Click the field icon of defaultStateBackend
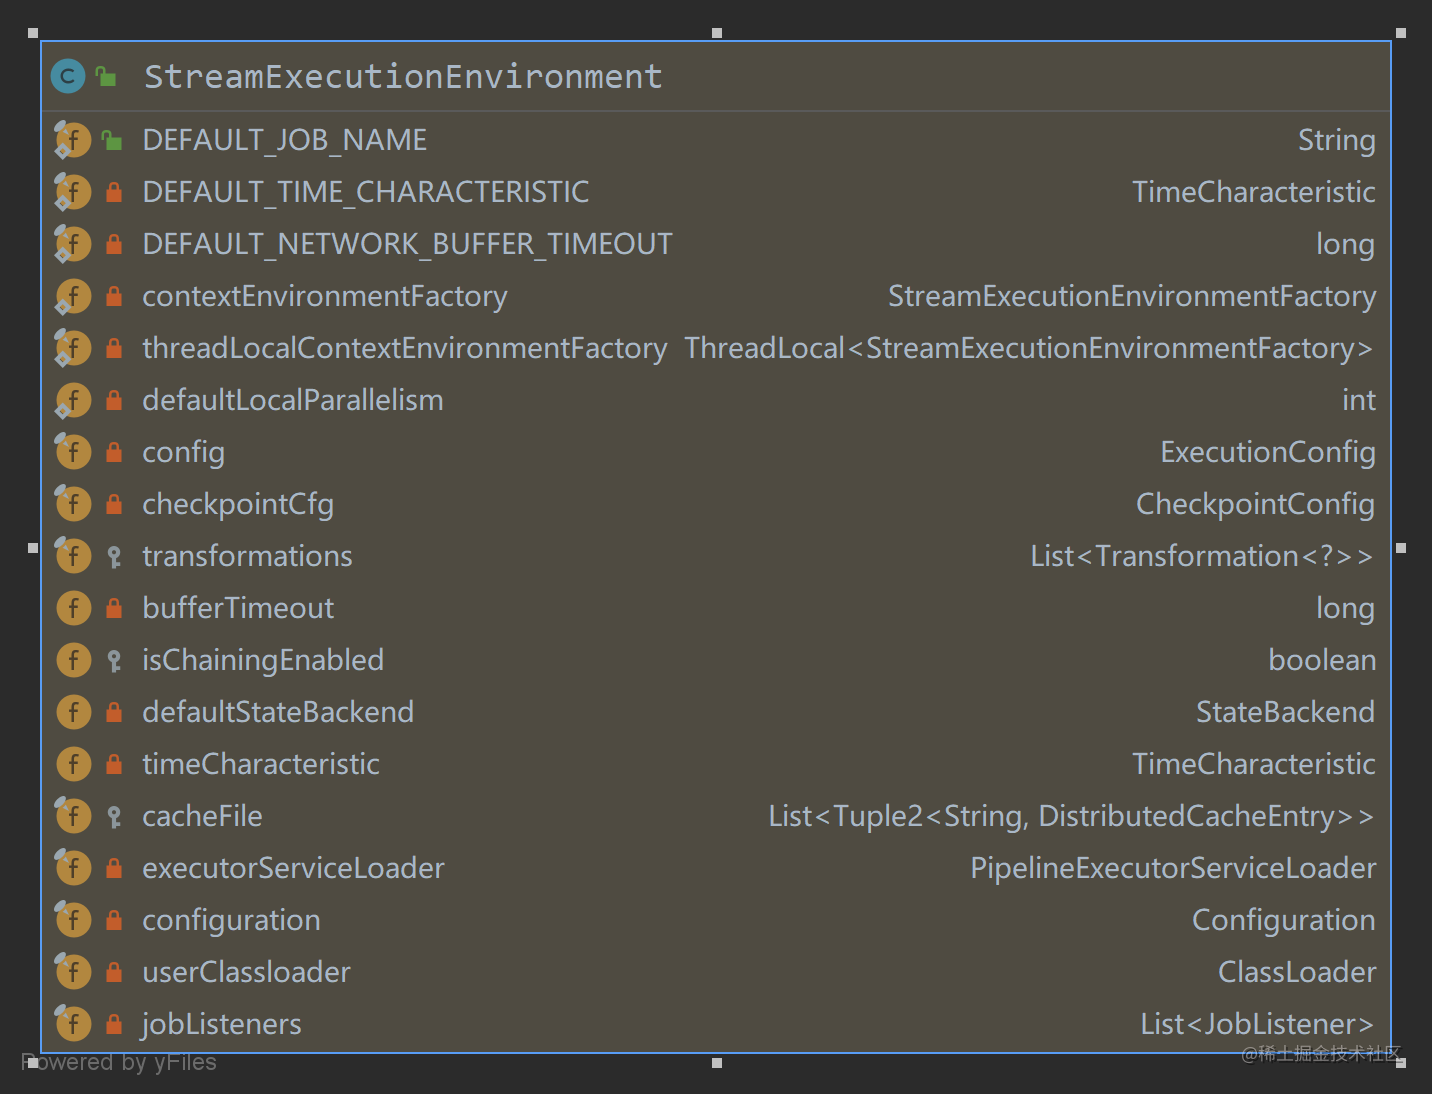Screen dimensions: 1432x1094 coord(73,712)
